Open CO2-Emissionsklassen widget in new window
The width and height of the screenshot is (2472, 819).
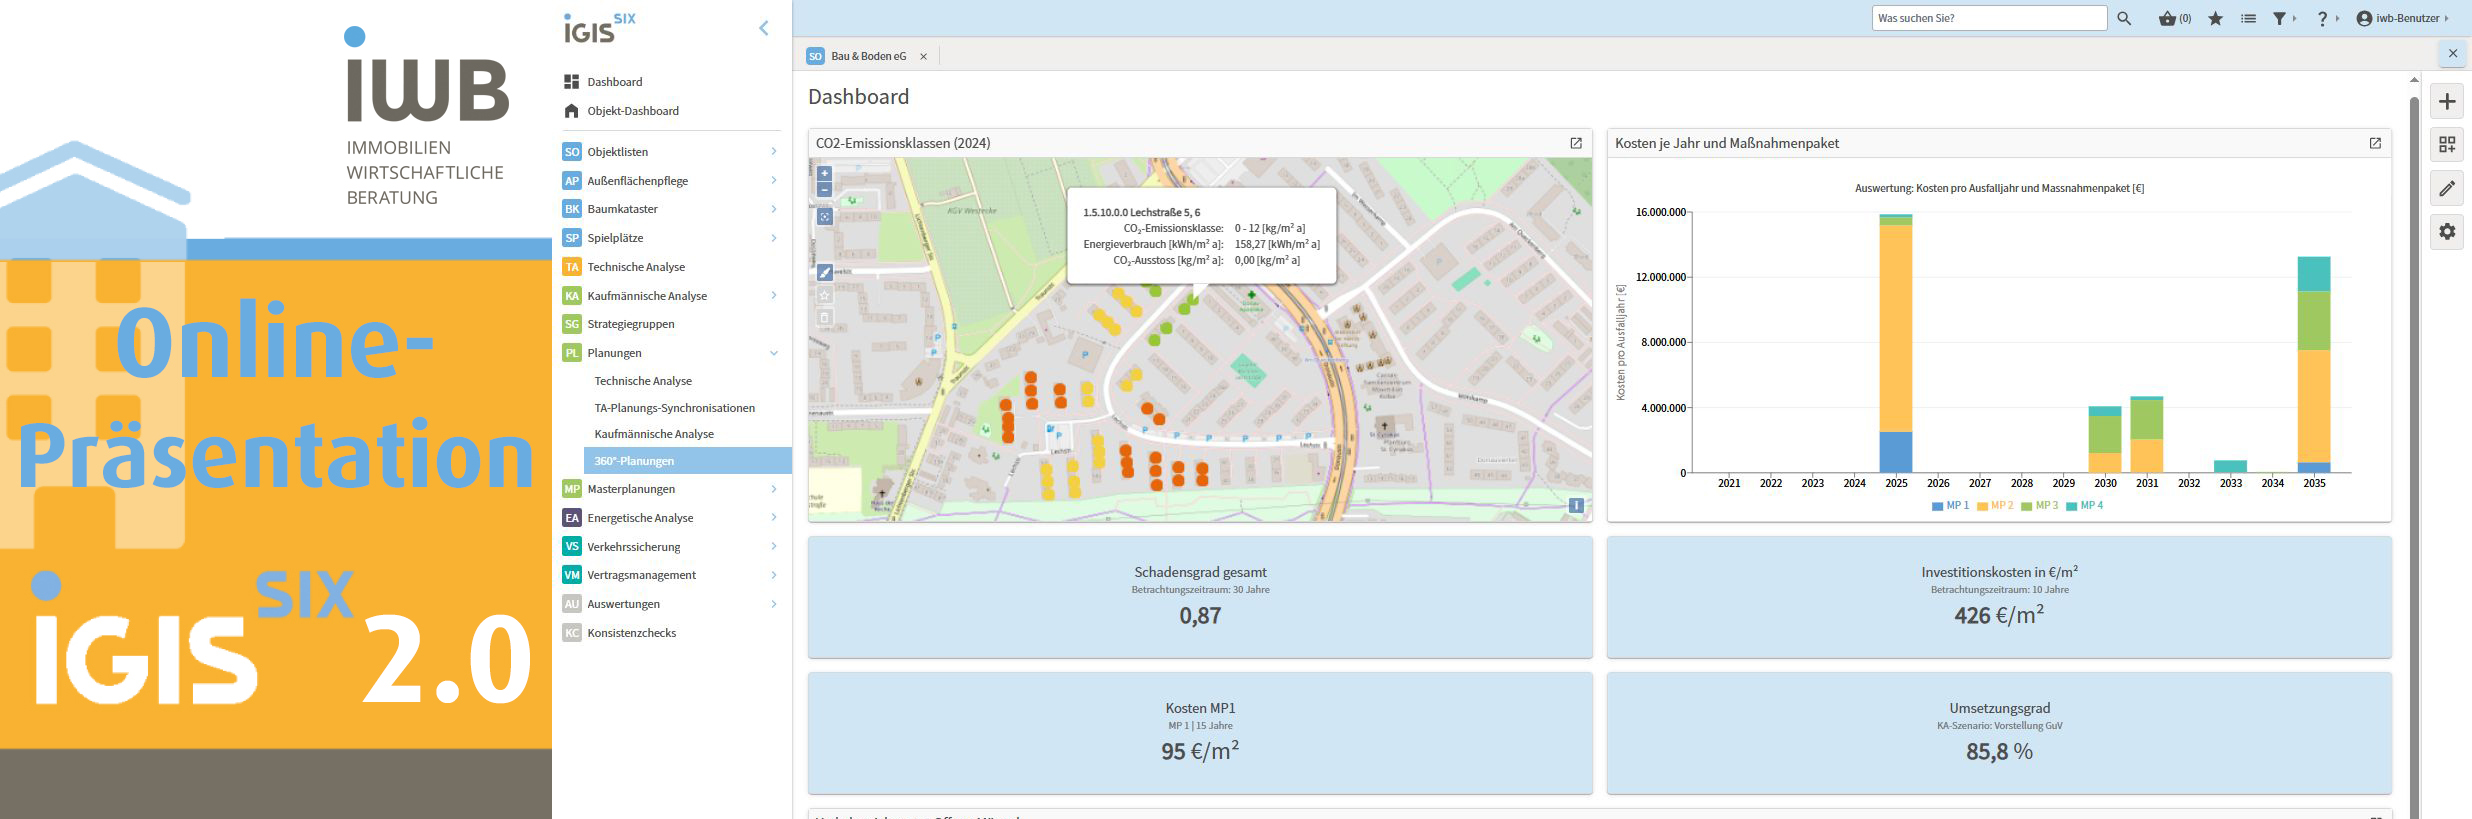[1576, 143]
